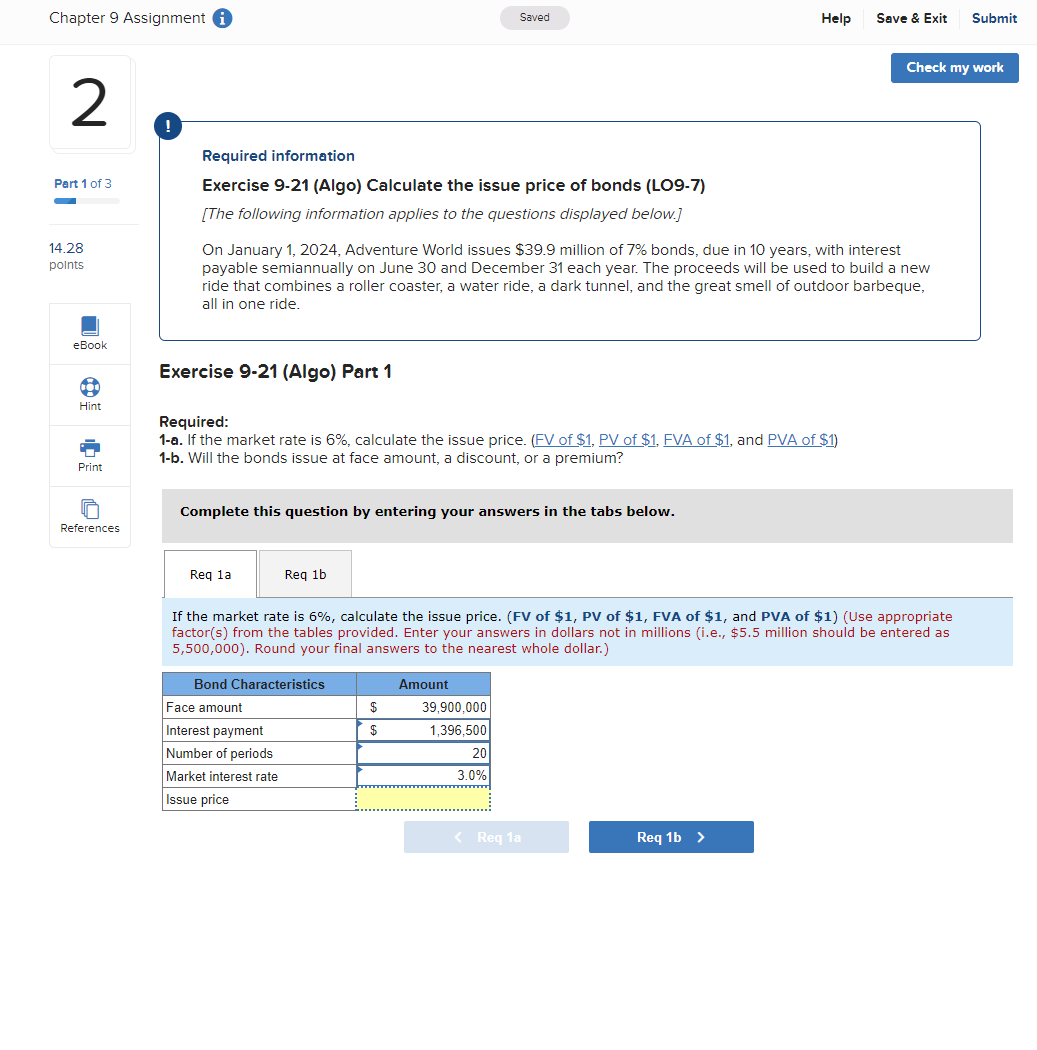Click Save & Exit
Screen dimensions: 1037x1050
tap(910, 18)
